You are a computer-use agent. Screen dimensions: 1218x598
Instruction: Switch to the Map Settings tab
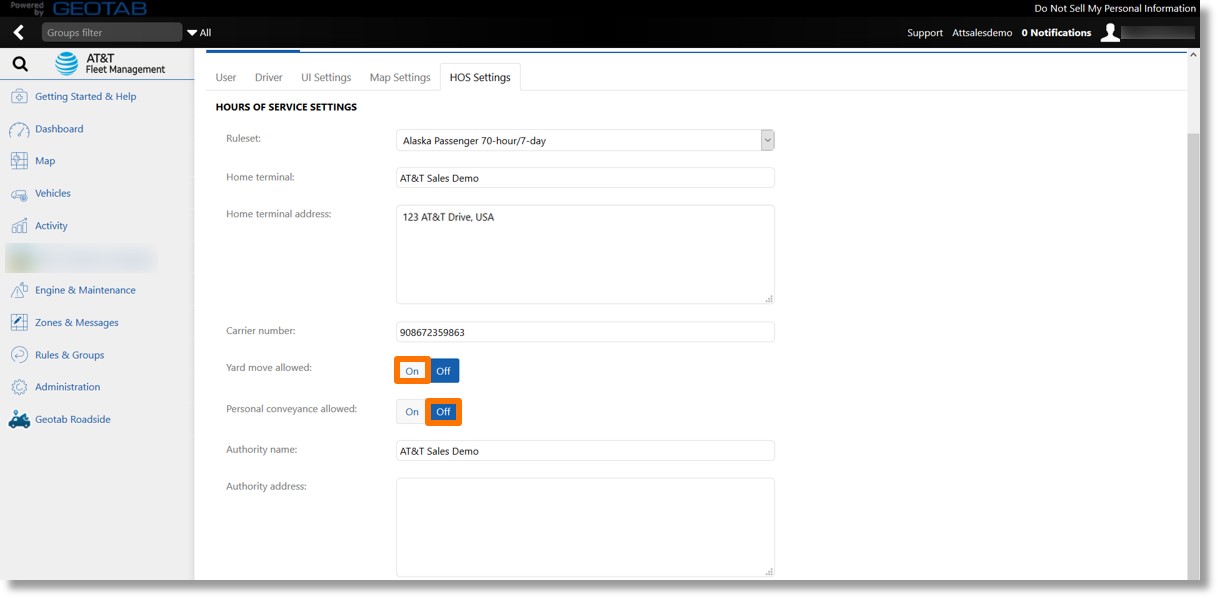coord(400,77)
